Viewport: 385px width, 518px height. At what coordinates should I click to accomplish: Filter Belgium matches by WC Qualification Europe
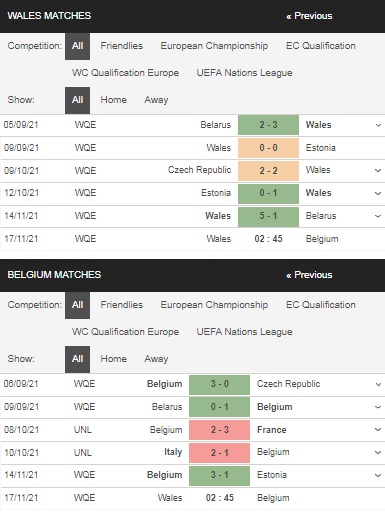click(x=125, y=332)
